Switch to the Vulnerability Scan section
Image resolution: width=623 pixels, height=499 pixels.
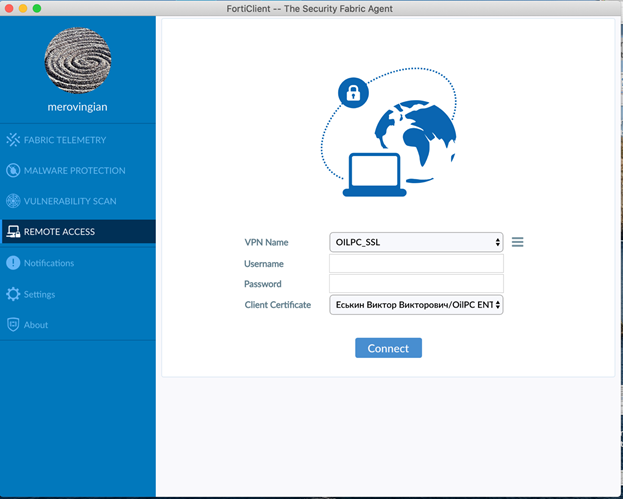tap(70, 201)
